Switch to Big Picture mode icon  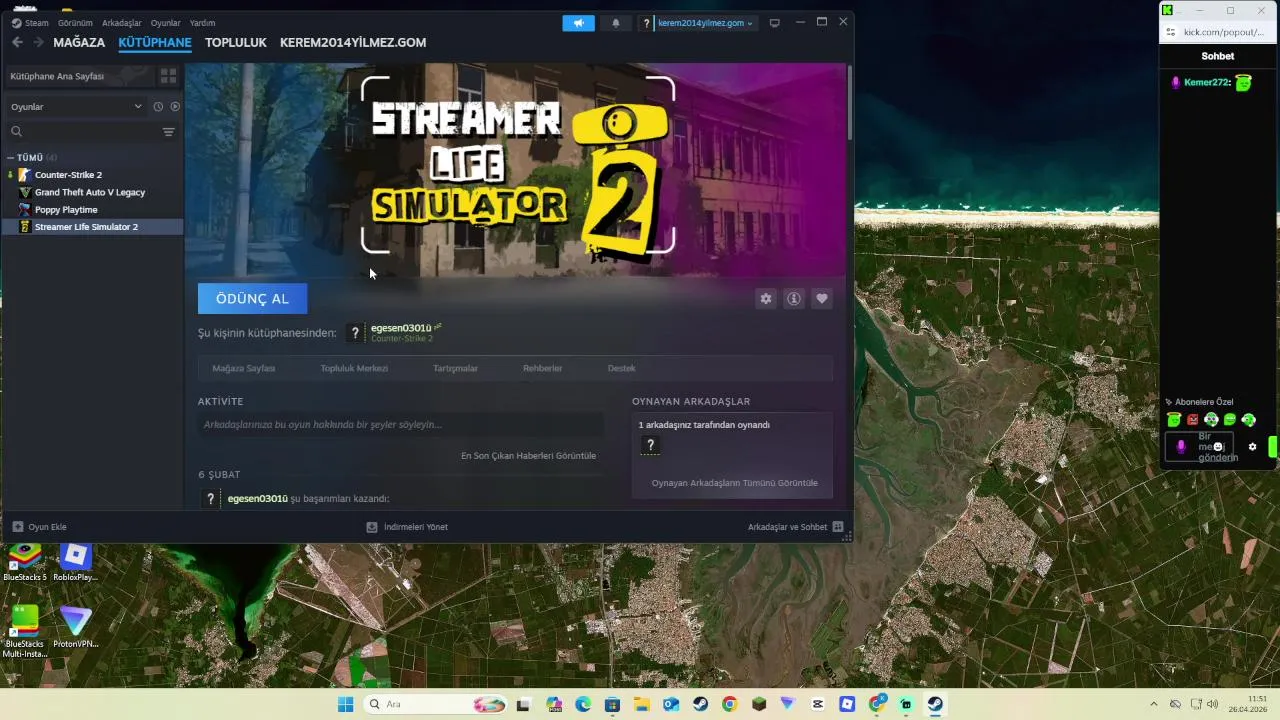774,23
